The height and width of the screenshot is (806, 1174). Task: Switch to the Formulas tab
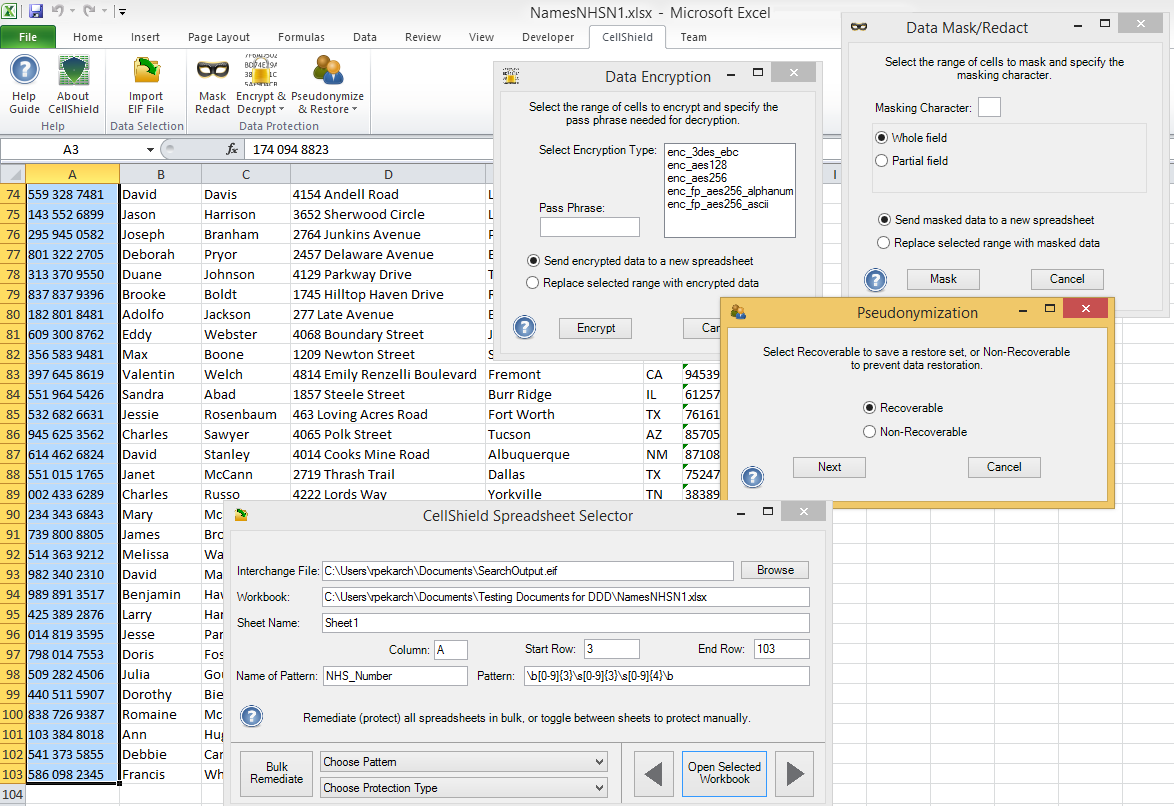301,37
